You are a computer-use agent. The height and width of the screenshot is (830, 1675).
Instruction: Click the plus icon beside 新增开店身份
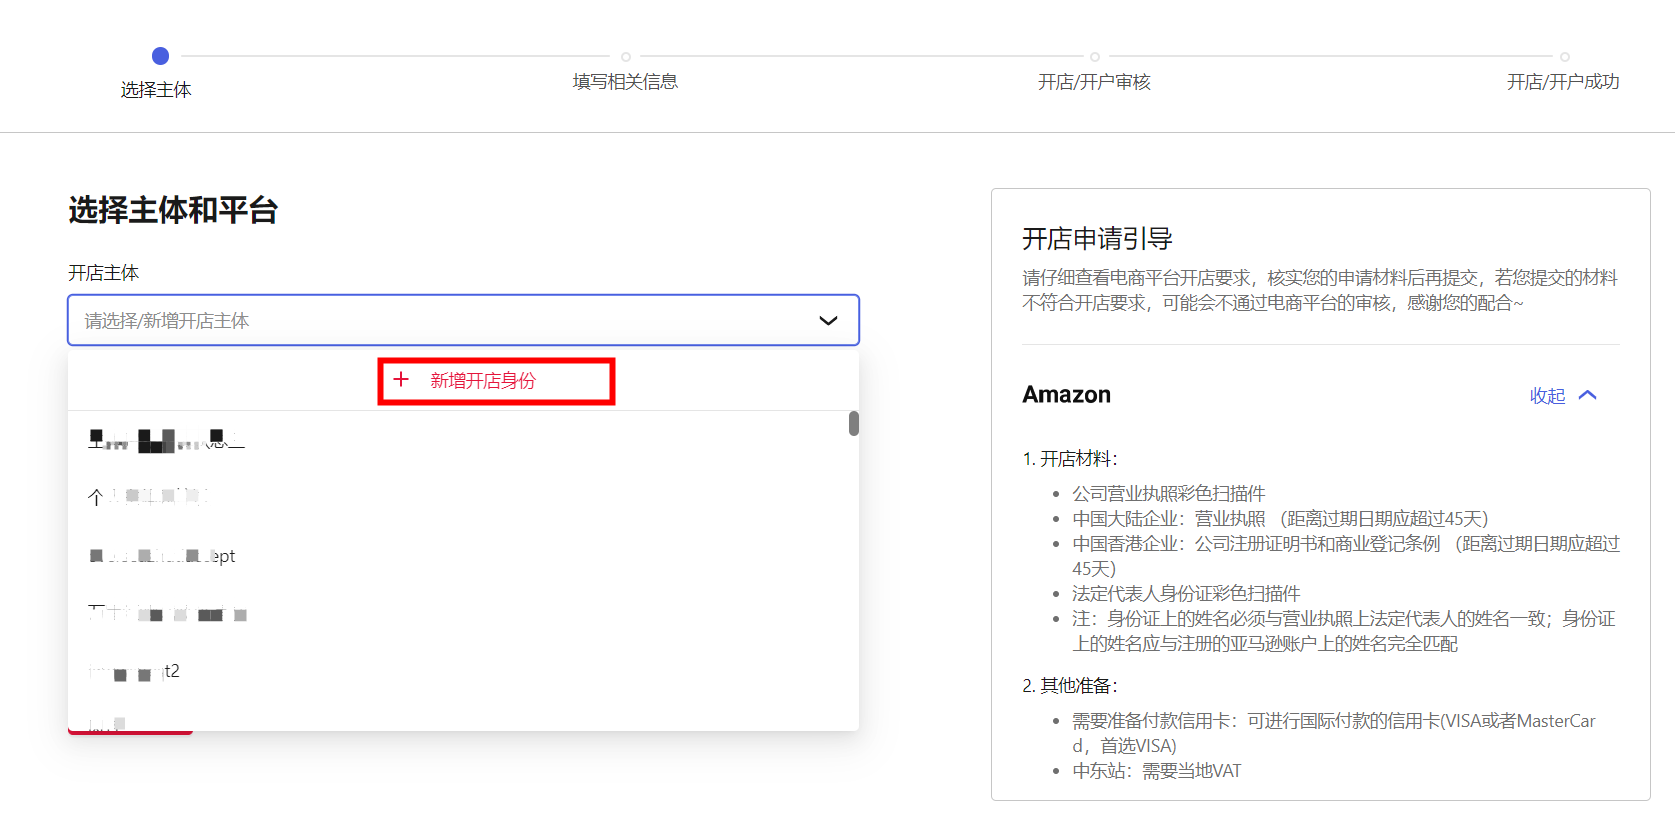(401, 380)
